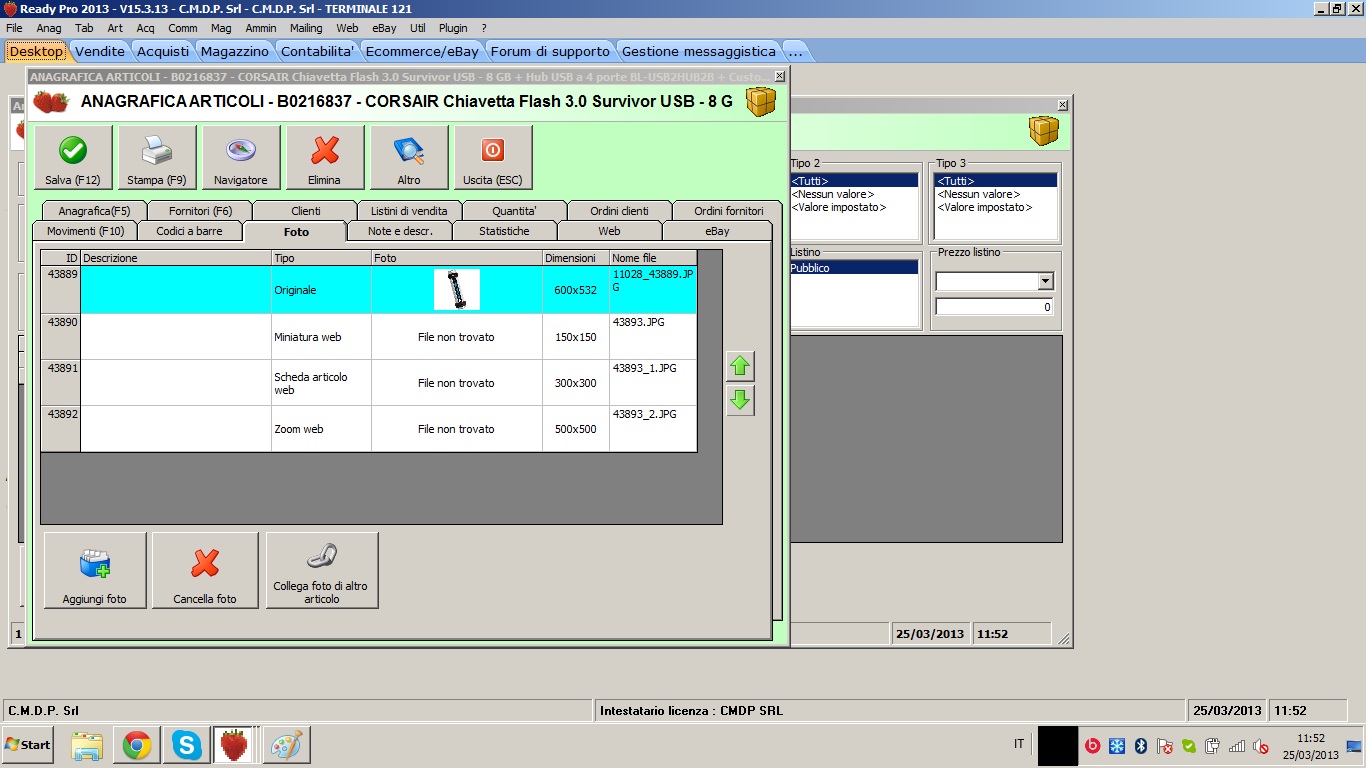Click the yellow boxes icon in article header
The height and width of the screenshot is (768, 1366).
(761, 102)
